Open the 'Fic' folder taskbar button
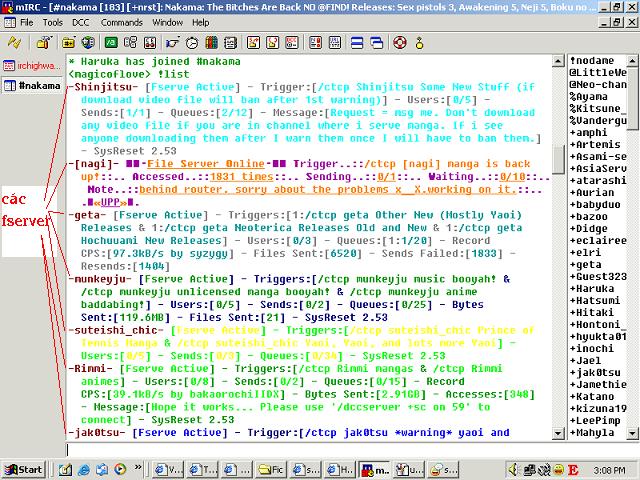Screen dimensions: 640x480 (x=271, y=470)
